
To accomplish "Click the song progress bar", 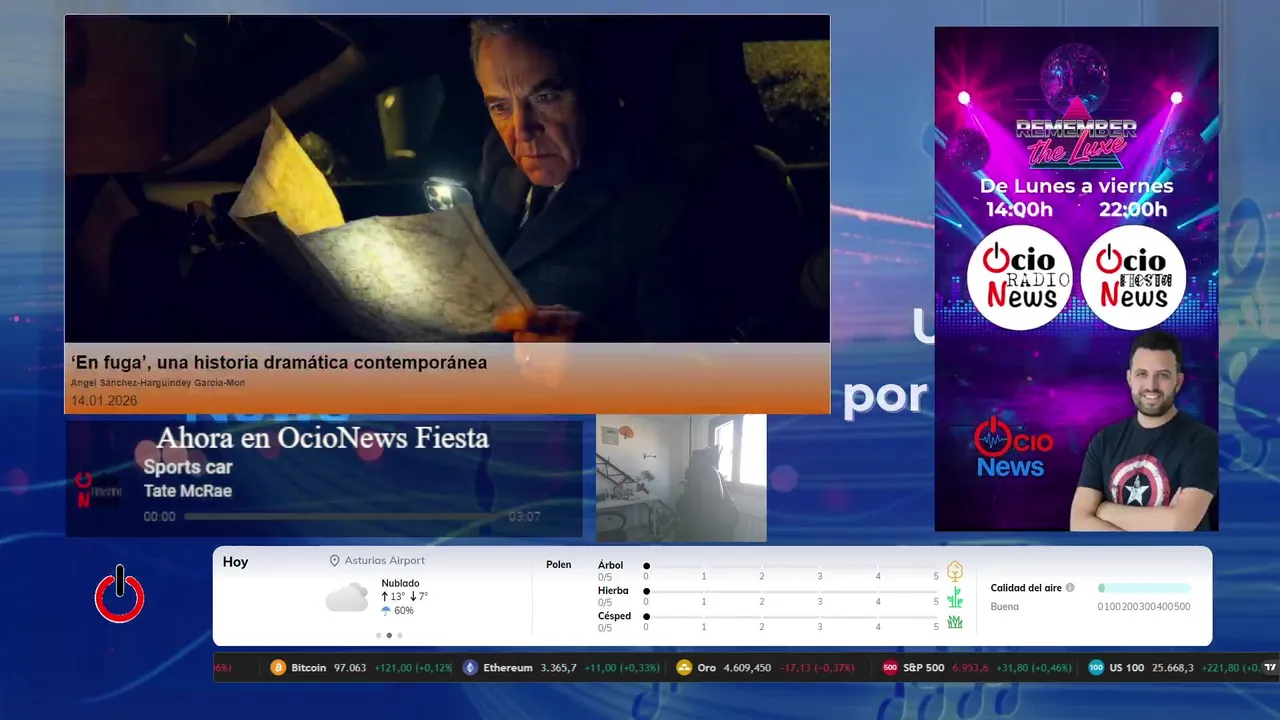I will (x=342, y=517).
